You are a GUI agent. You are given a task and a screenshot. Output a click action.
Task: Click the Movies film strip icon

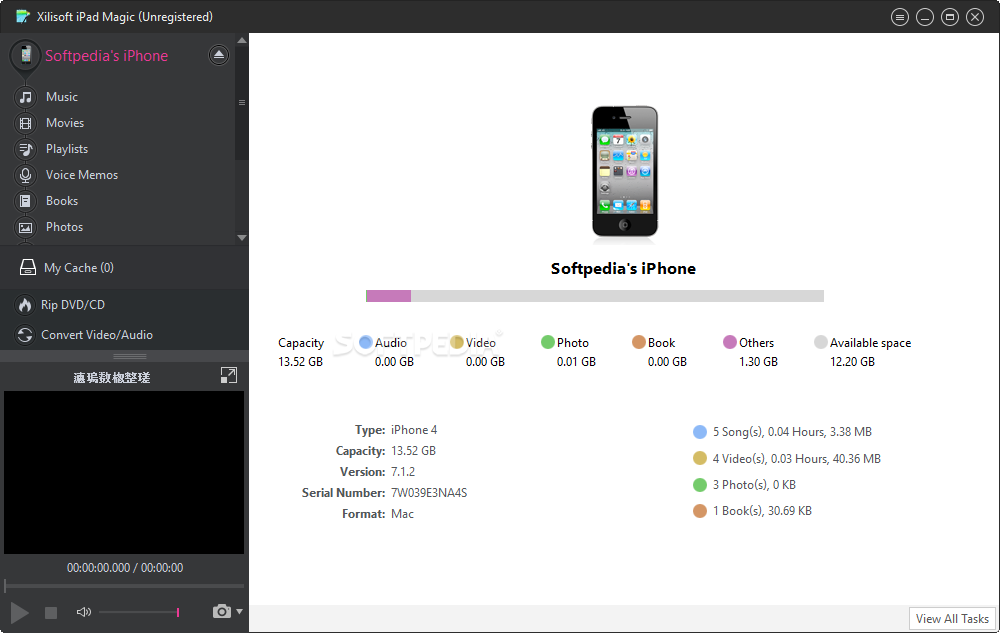(26, 123)
